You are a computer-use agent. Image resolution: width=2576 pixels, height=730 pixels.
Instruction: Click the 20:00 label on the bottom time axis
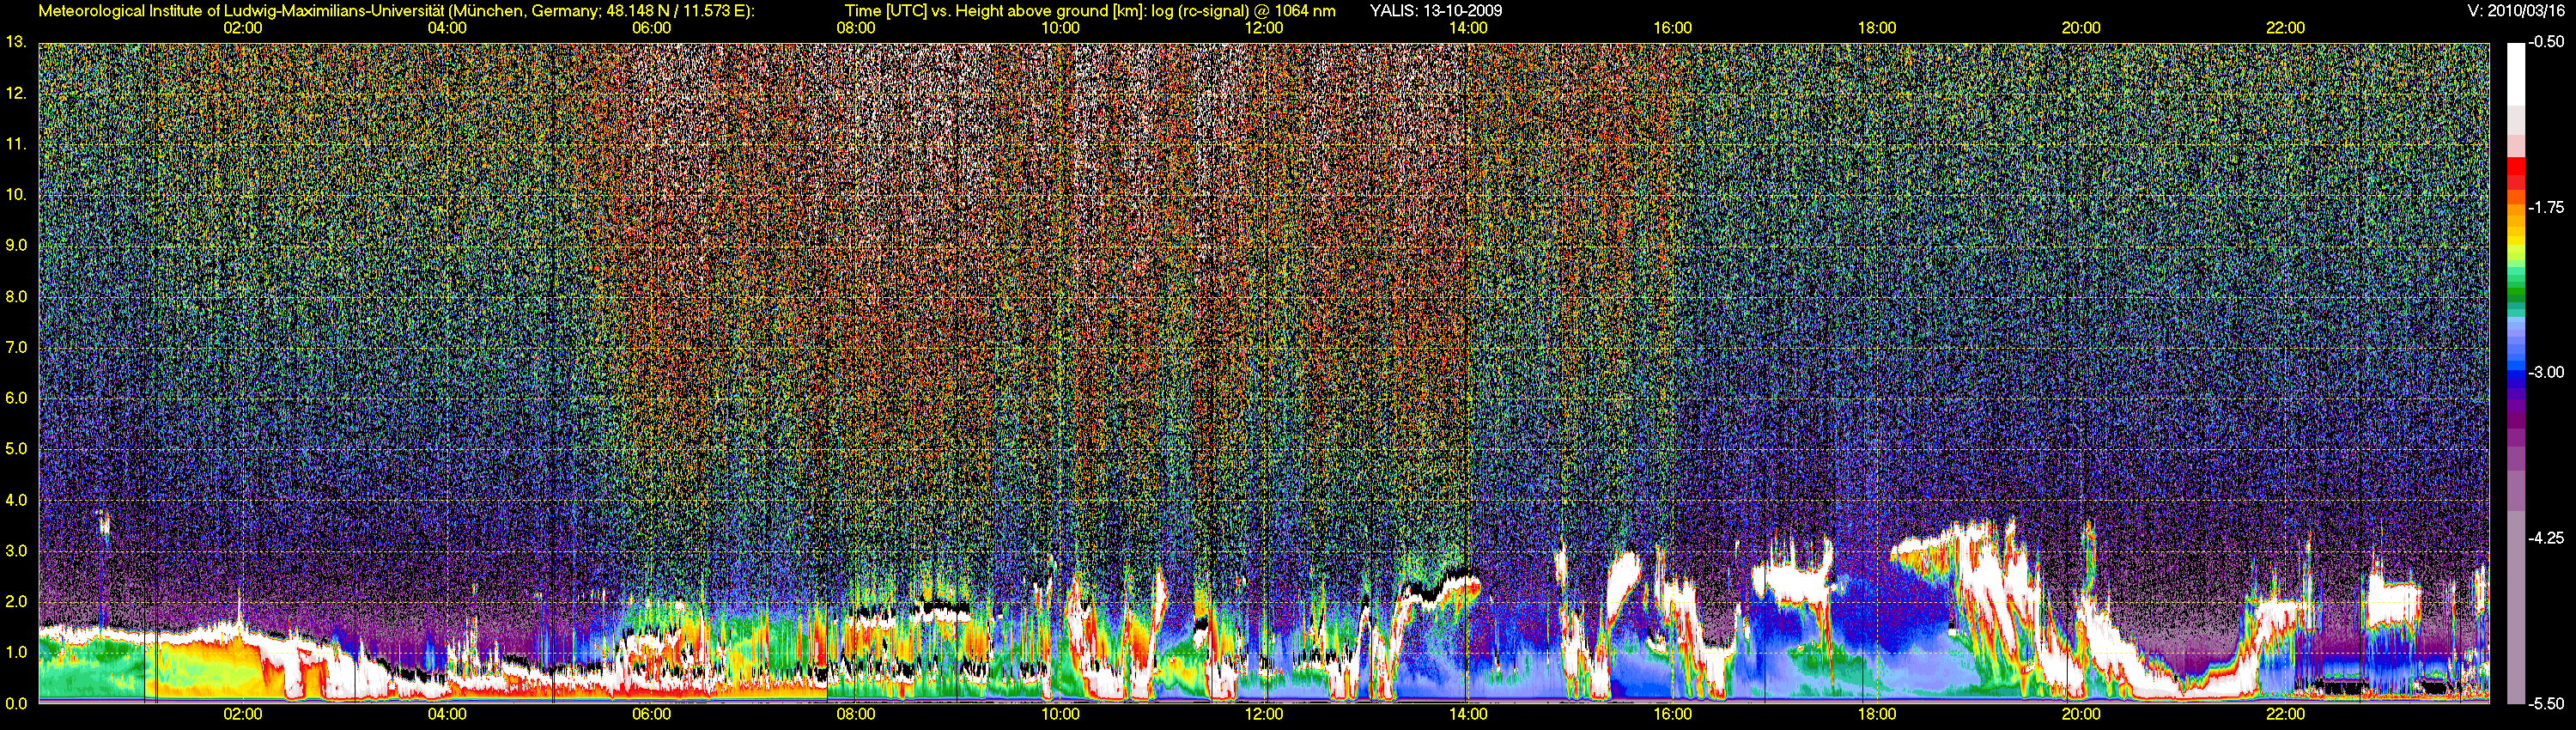2081,714
